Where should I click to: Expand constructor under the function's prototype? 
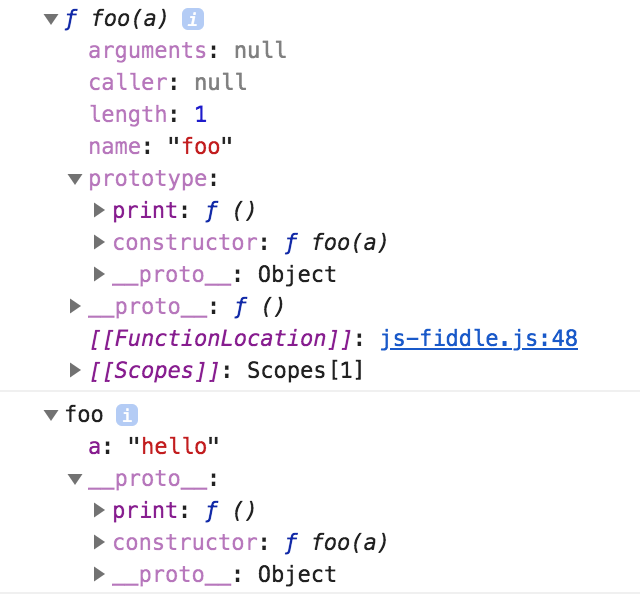click(x=99, y=242)
